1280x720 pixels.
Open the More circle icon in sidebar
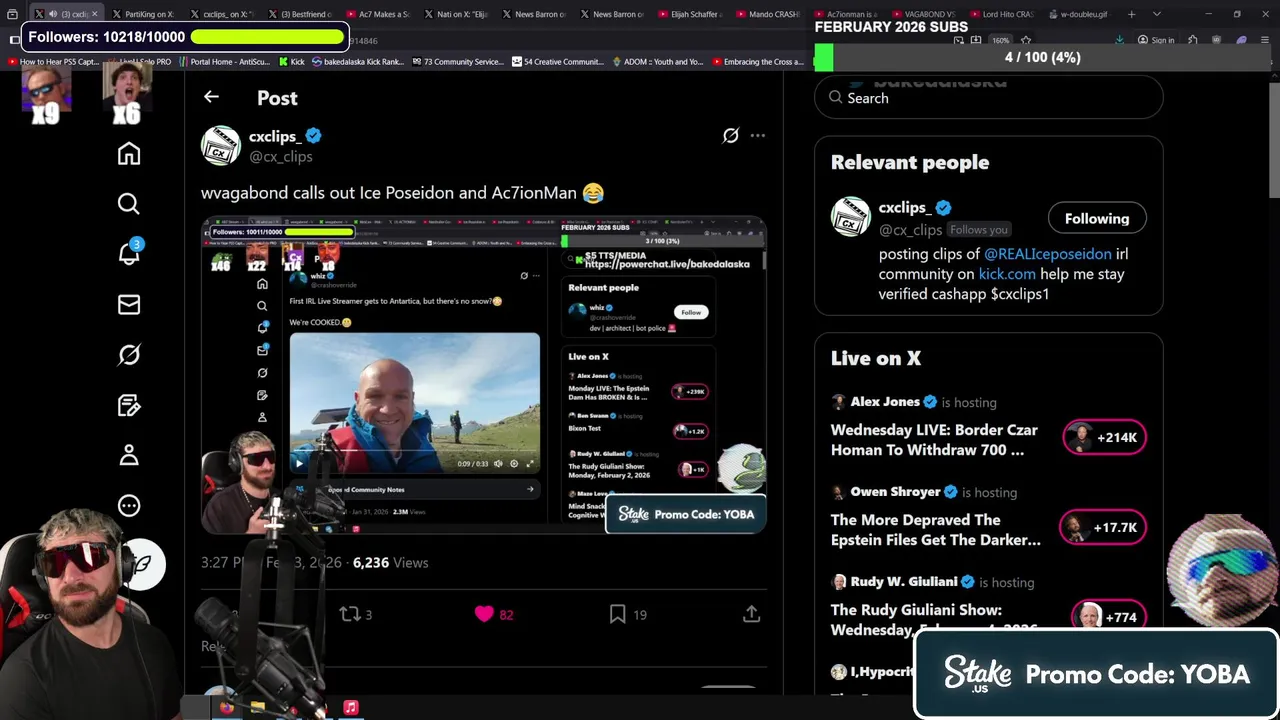(x=129, y=506)
